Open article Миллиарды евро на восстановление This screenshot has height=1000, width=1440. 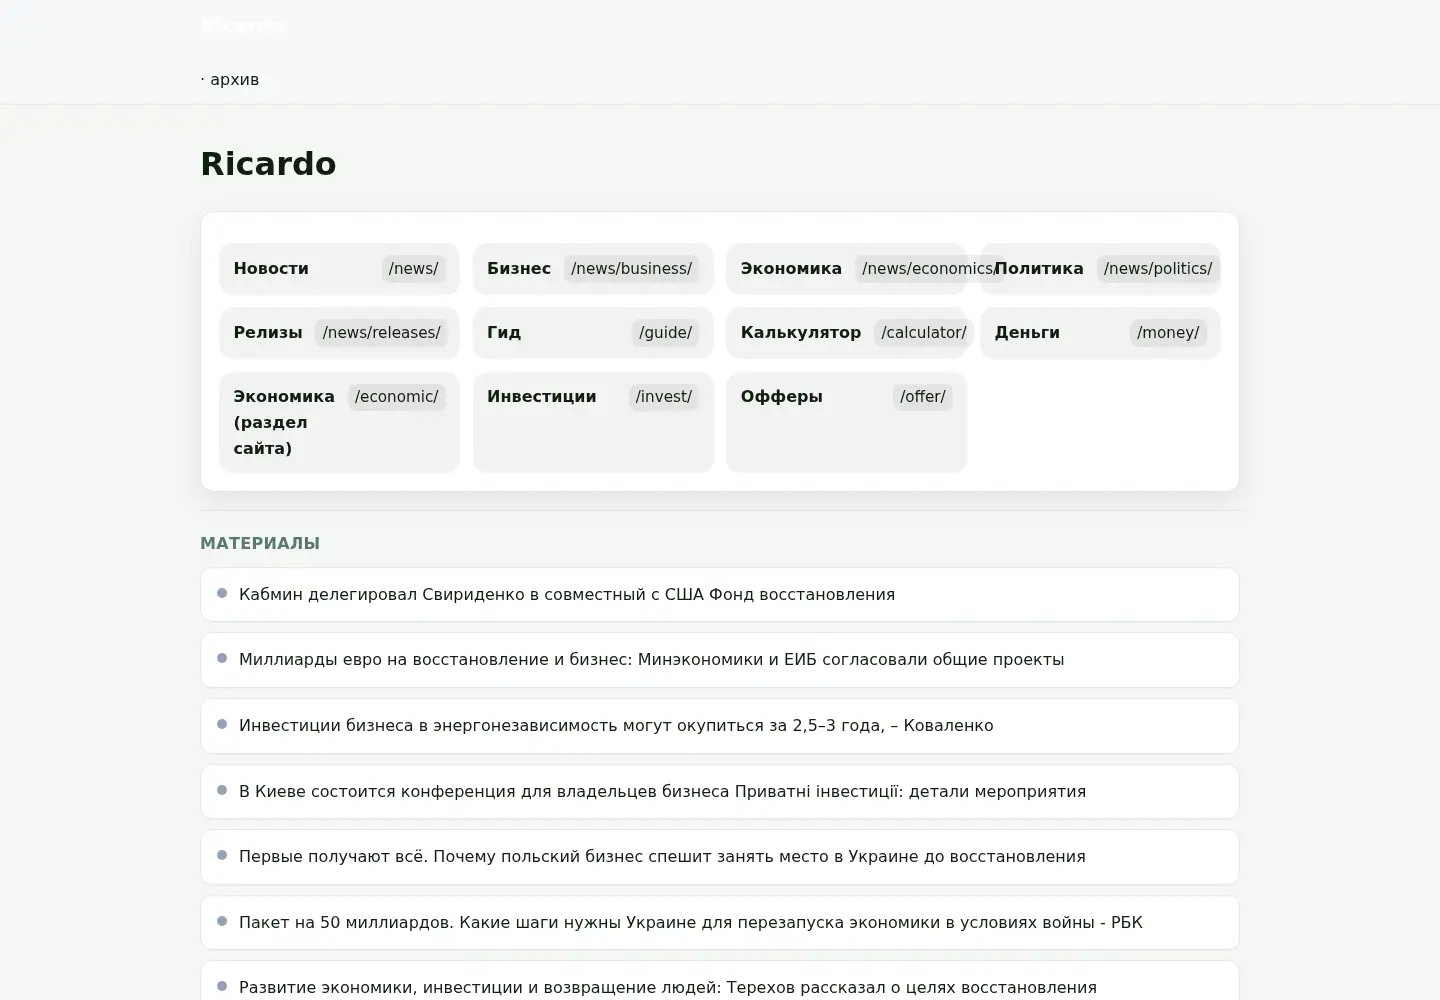(x=720, y=660)
